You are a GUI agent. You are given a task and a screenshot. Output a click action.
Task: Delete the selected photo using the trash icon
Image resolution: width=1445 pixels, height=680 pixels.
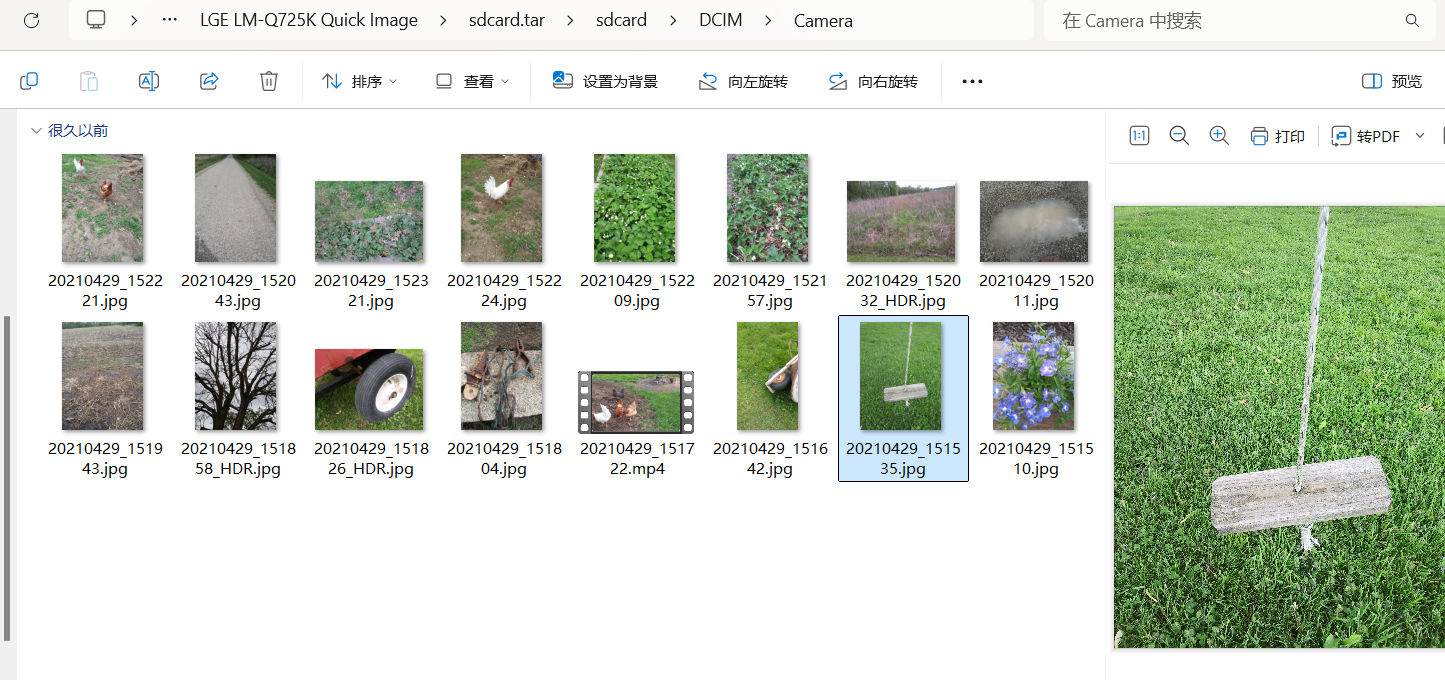(268, 80)
